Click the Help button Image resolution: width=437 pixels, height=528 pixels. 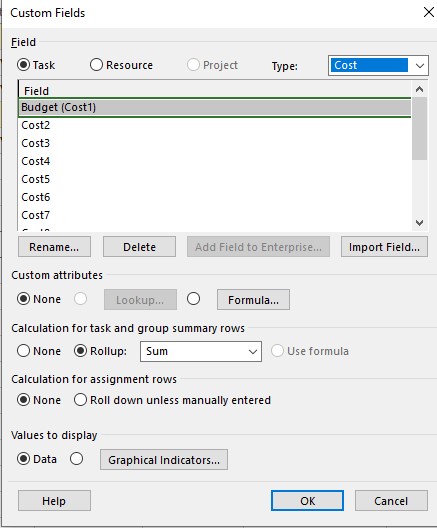tap(54, 501)
